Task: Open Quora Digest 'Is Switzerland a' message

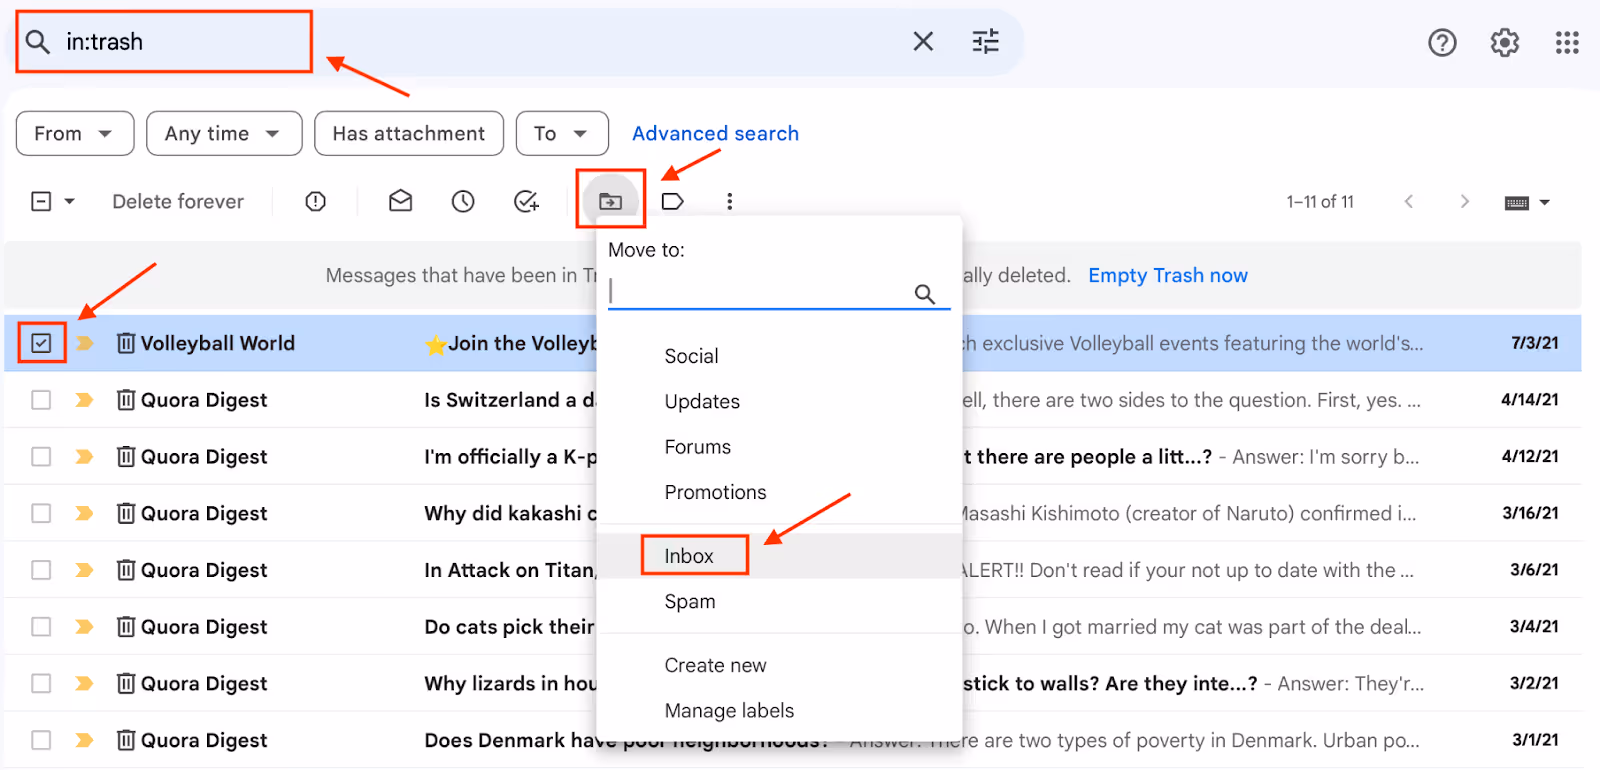Action: point(792,400)
